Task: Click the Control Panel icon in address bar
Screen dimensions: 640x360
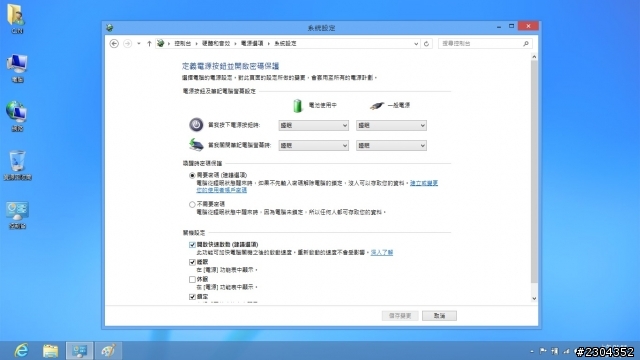Action: click(x=161, y=43)
